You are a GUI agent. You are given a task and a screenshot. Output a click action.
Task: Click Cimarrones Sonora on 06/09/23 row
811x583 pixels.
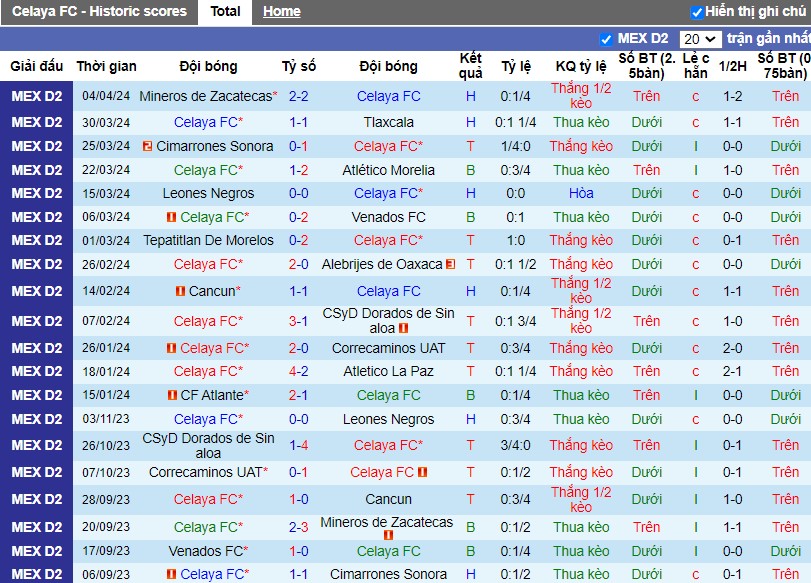[x=388, y=574]
